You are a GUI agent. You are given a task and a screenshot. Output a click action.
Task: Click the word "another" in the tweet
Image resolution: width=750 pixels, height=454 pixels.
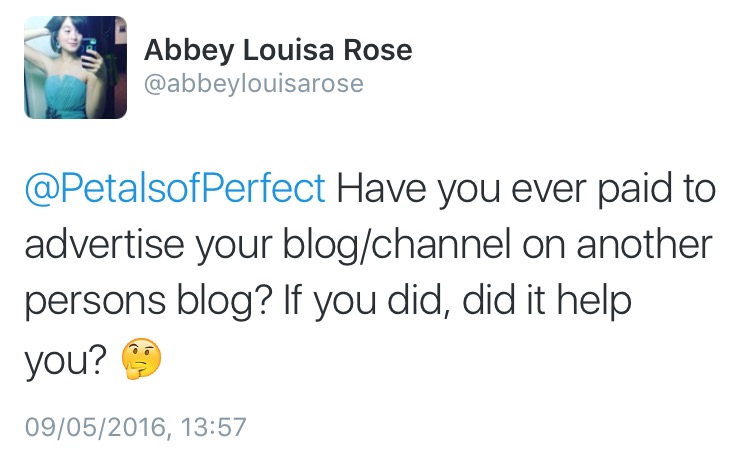pos(644,244)
